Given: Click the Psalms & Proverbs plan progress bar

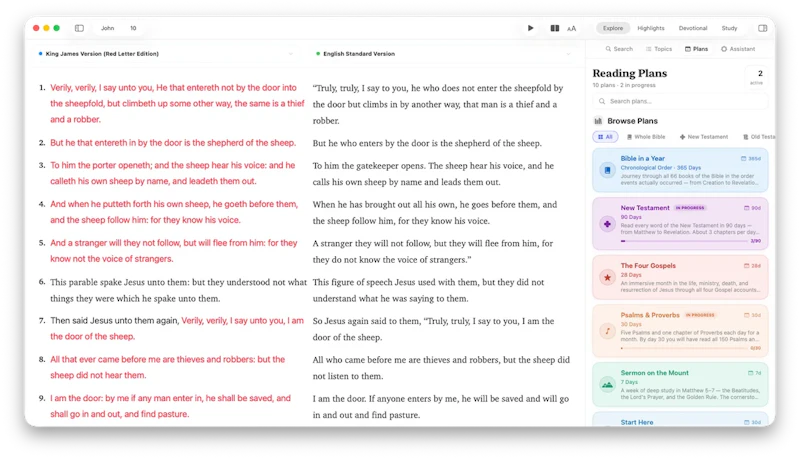Looking at the screenshot, I should point(684,348).
